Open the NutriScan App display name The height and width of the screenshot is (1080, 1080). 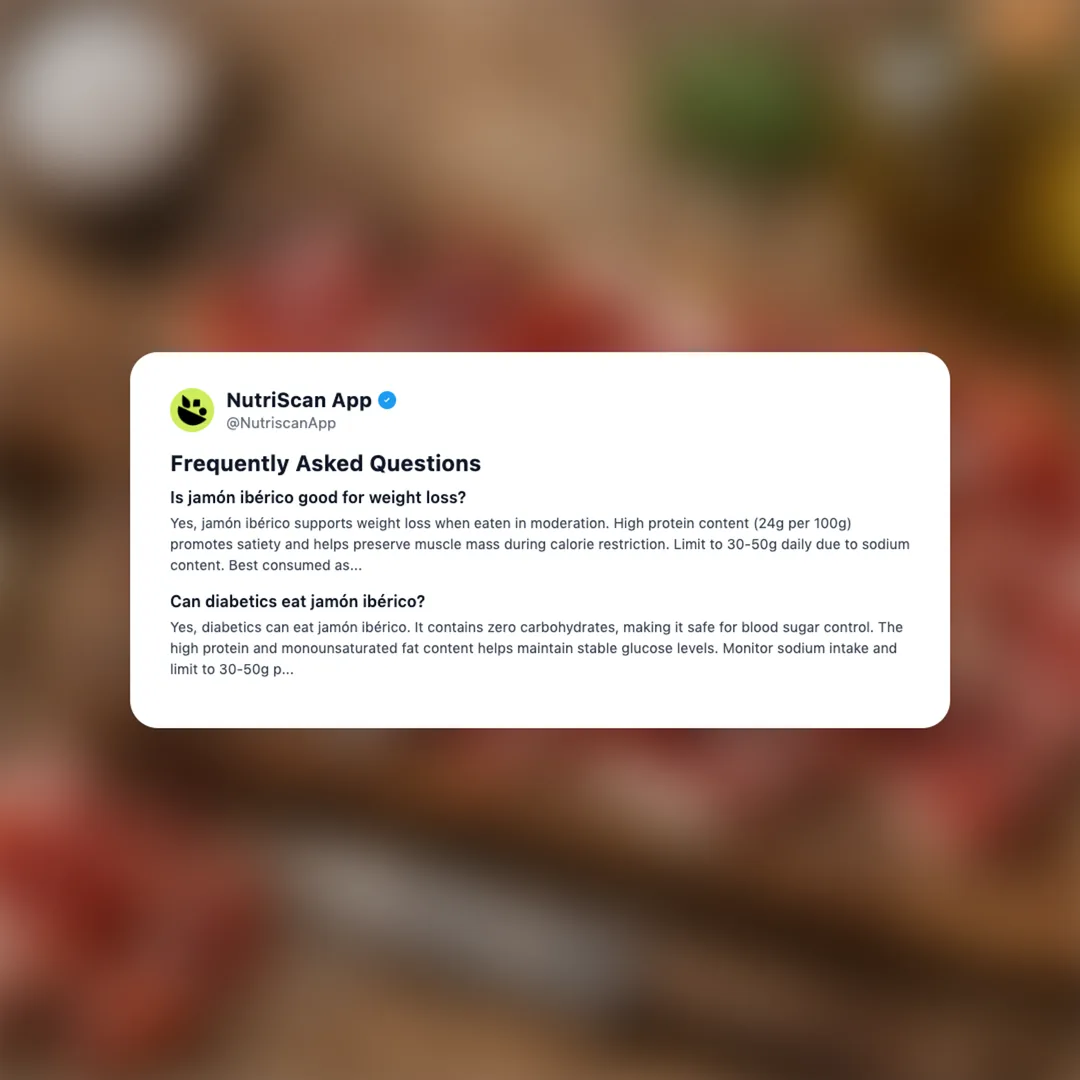click(x=299, y=400)
